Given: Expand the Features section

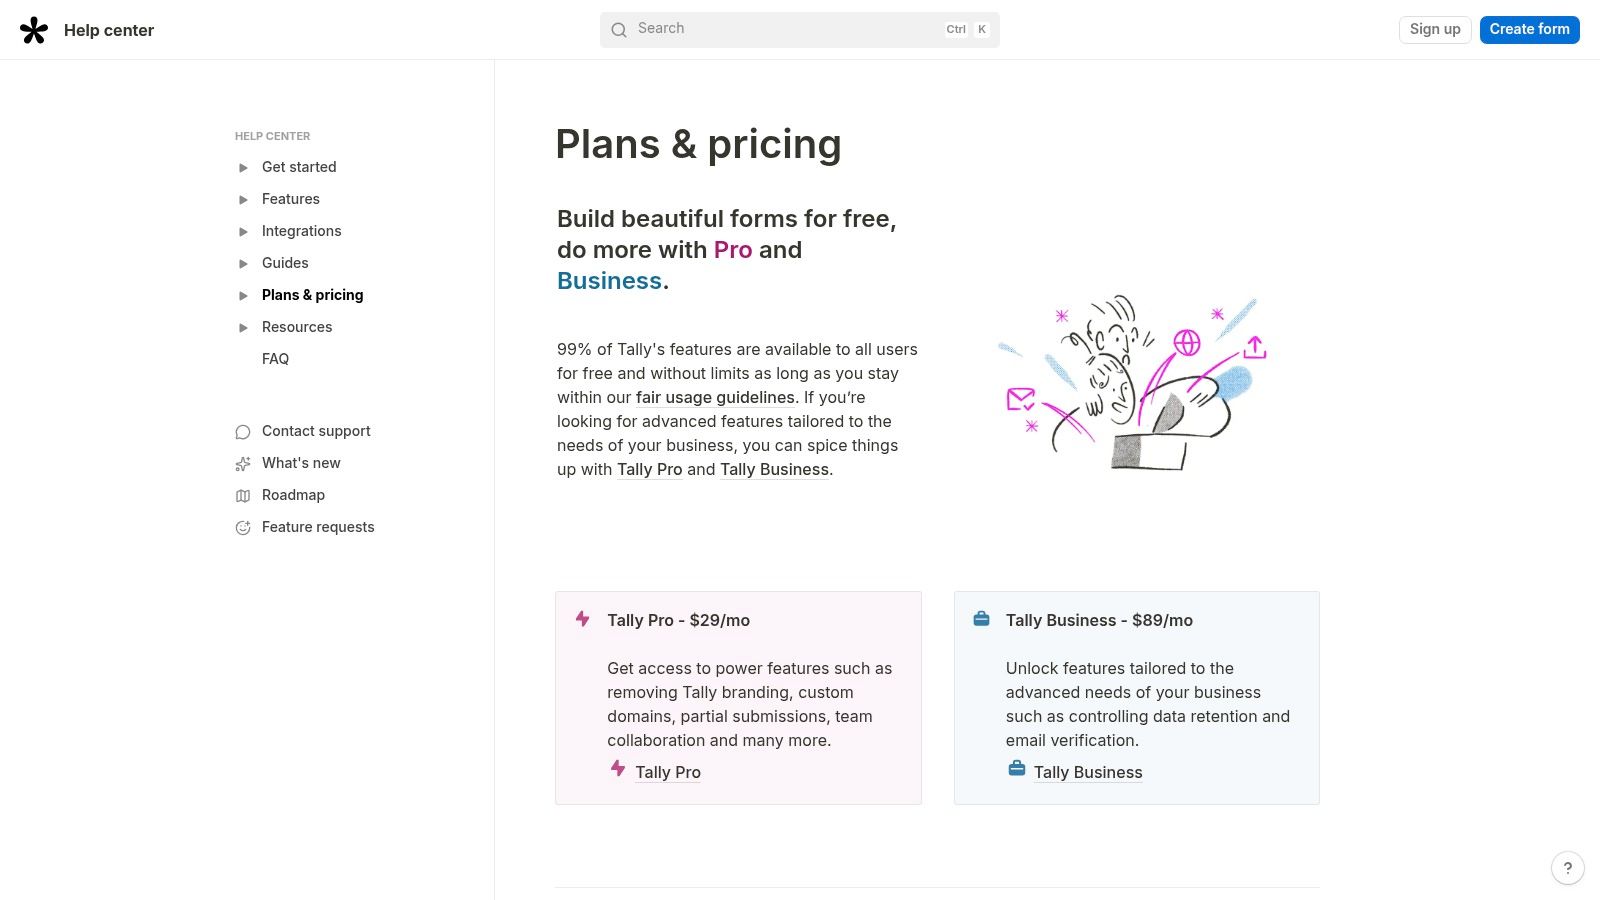Looking at the screenshot, I should 243,199.
